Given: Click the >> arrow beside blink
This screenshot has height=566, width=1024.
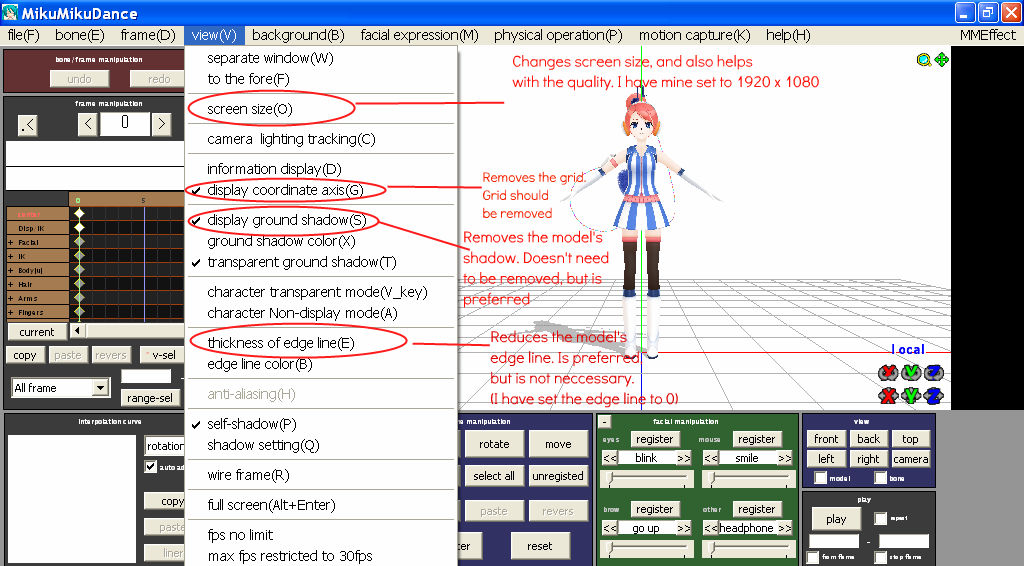Looking at the screenshot, I should point(684,458).
